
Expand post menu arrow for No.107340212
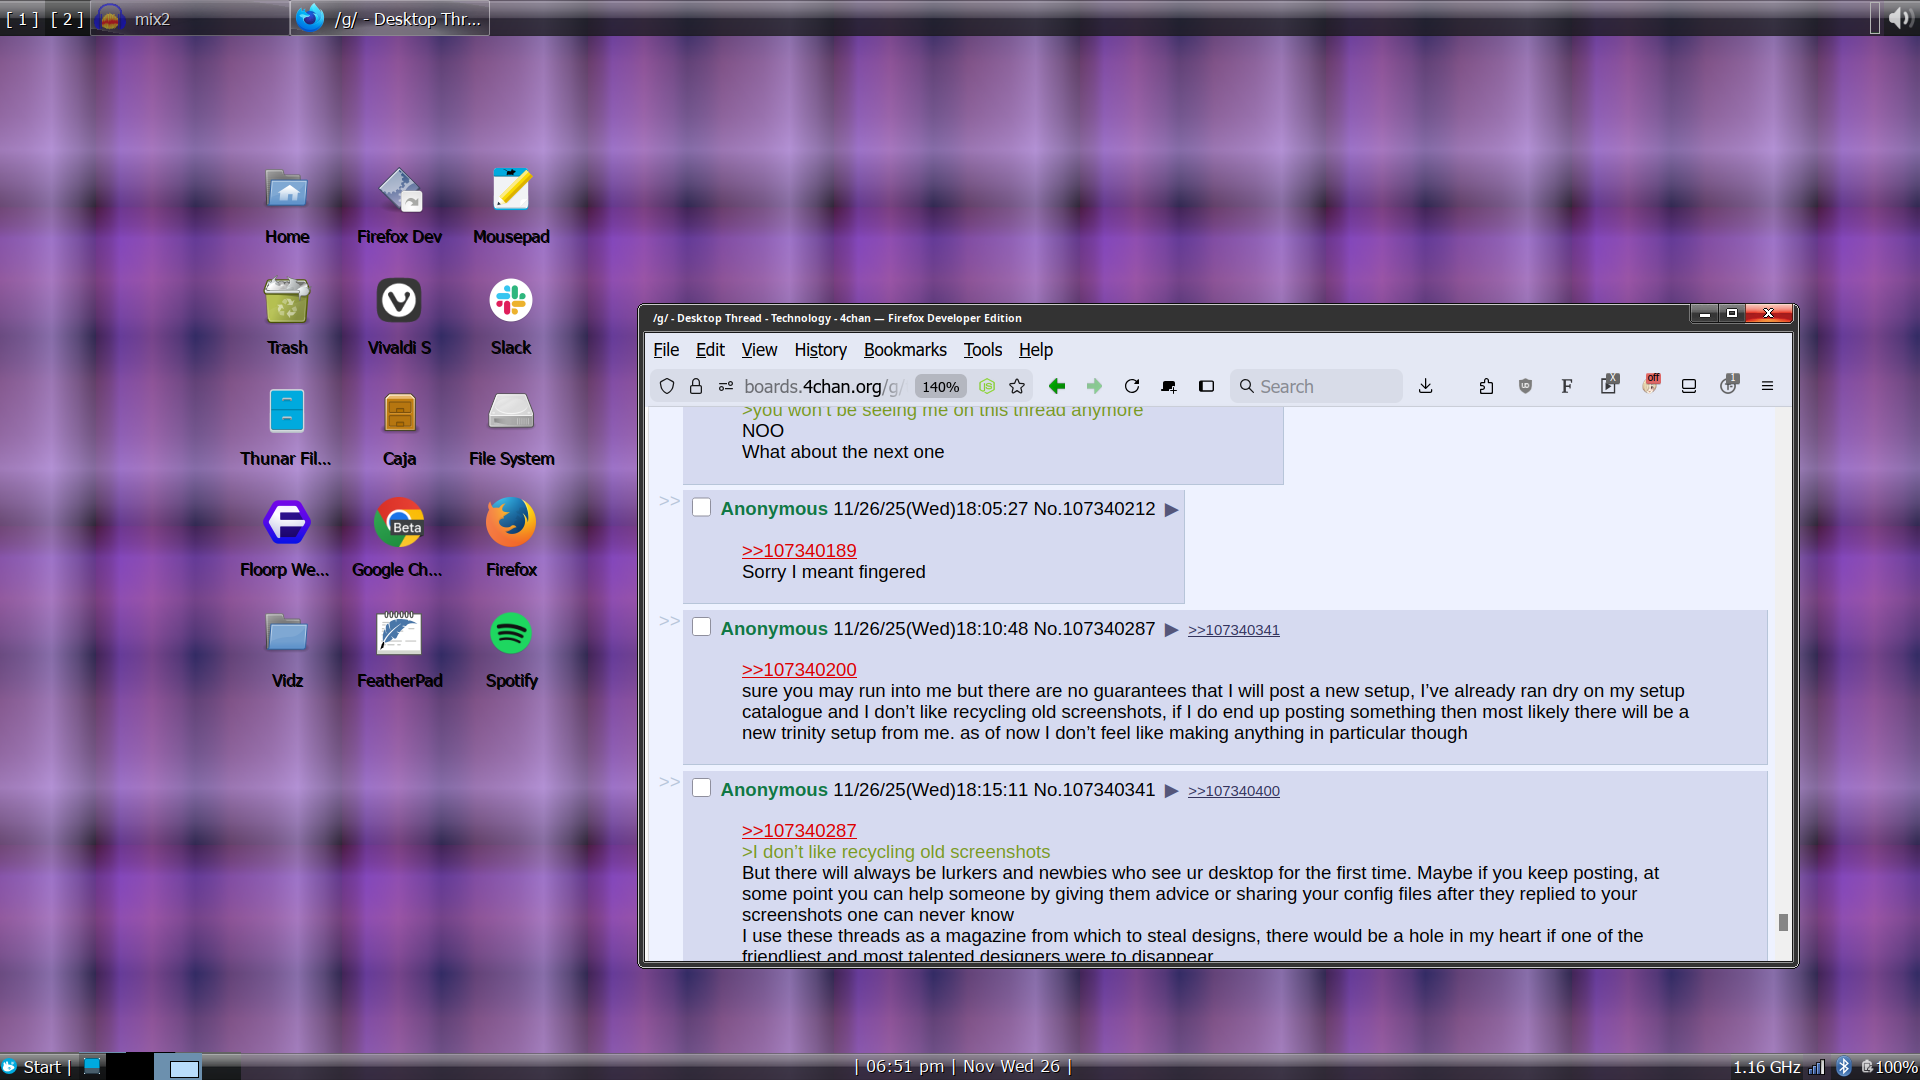[x=1172, y=510]
